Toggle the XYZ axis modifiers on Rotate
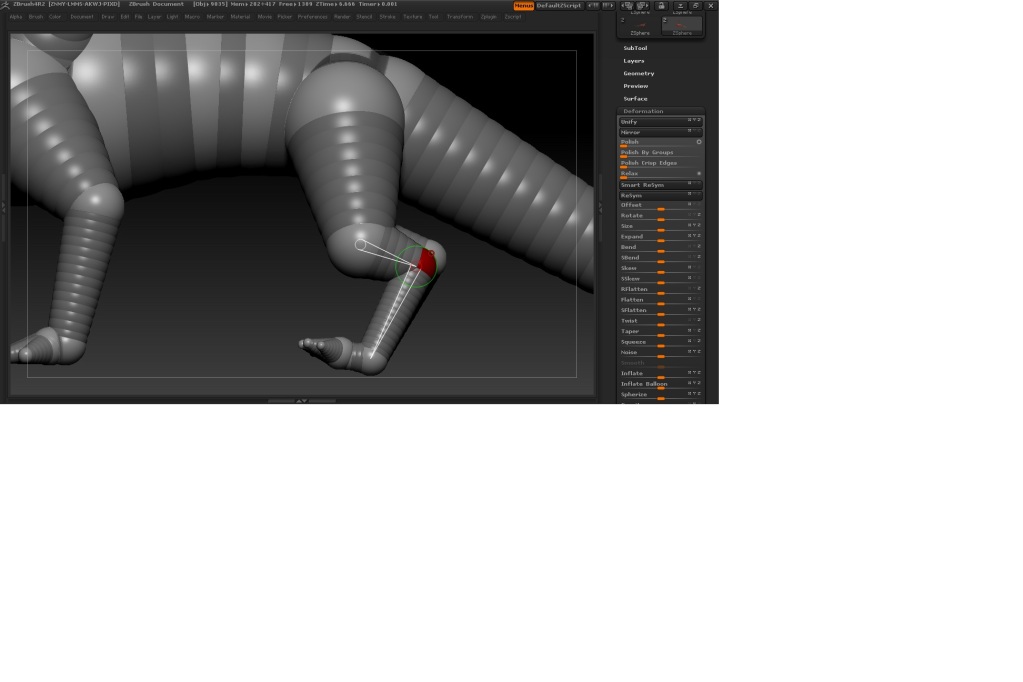Image resolution: width=1023 pixels, height=682 pixels. coord(694,215)
